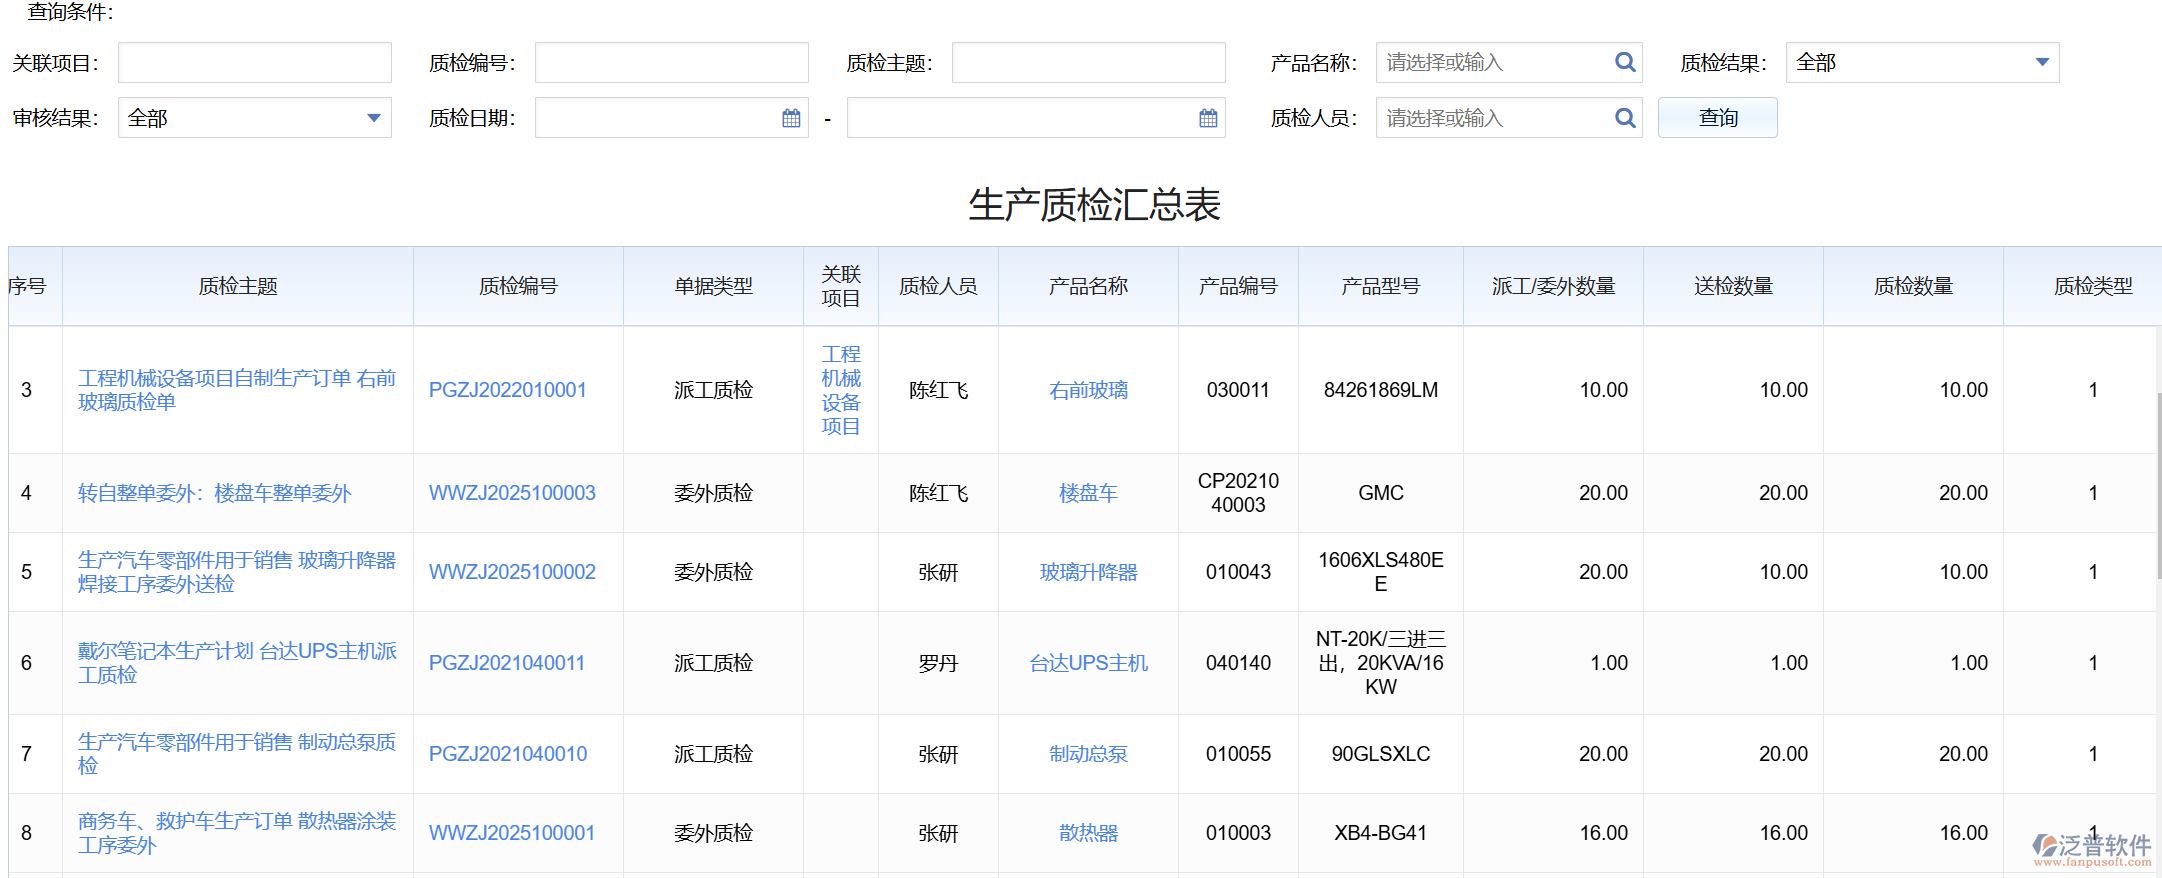The width and height of the screenshot is (2162, 878).
Task: Open link PGZJ2022010001
Action: point(507,390)
